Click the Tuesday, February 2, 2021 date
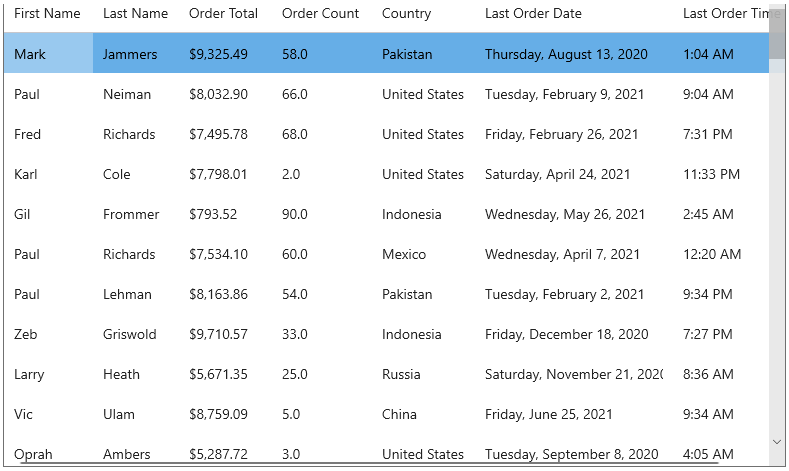The height and width of the screenshot is (471, 789). point(564,294)
